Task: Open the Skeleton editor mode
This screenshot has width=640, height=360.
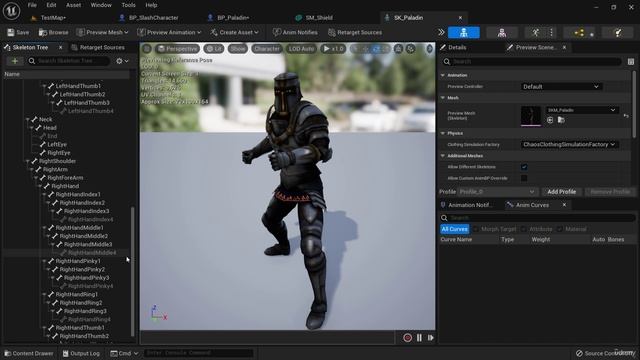Action: click(464, 33)
